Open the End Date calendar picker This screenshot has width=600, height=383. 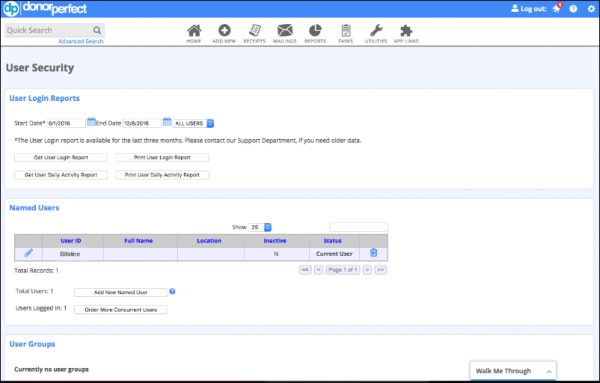point(167,122)
